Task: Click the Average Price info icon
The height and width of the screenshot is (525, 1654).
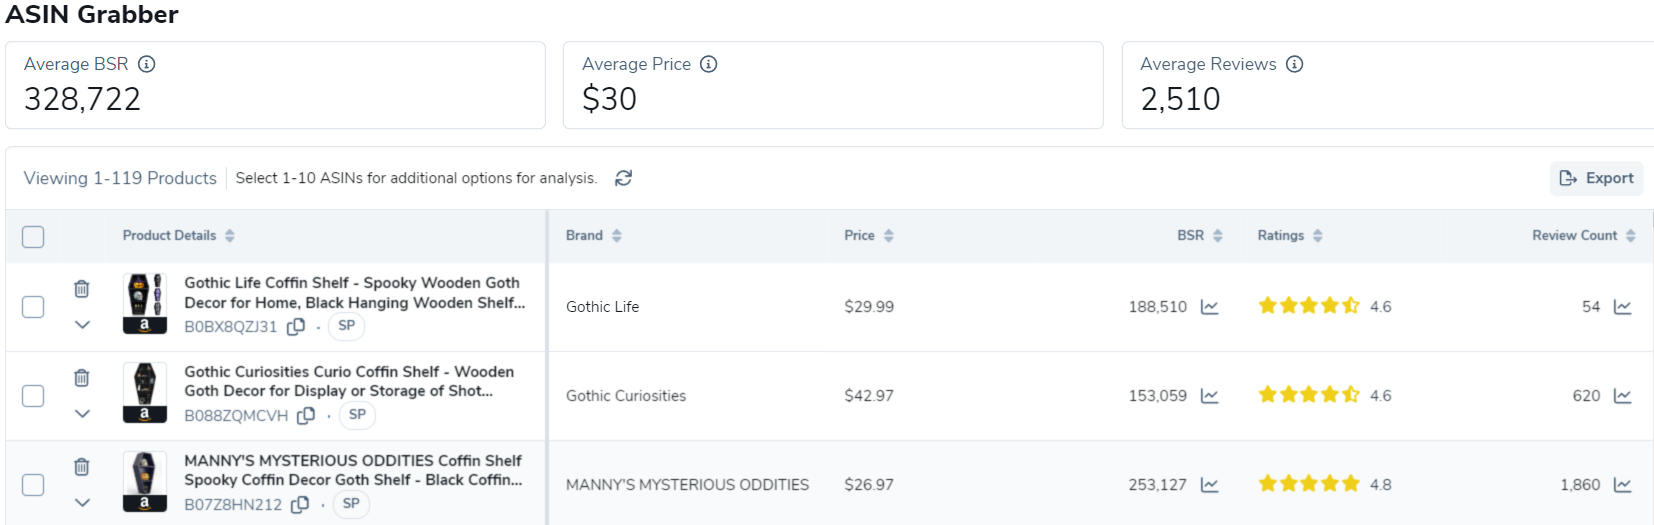Action: [708, 64]
